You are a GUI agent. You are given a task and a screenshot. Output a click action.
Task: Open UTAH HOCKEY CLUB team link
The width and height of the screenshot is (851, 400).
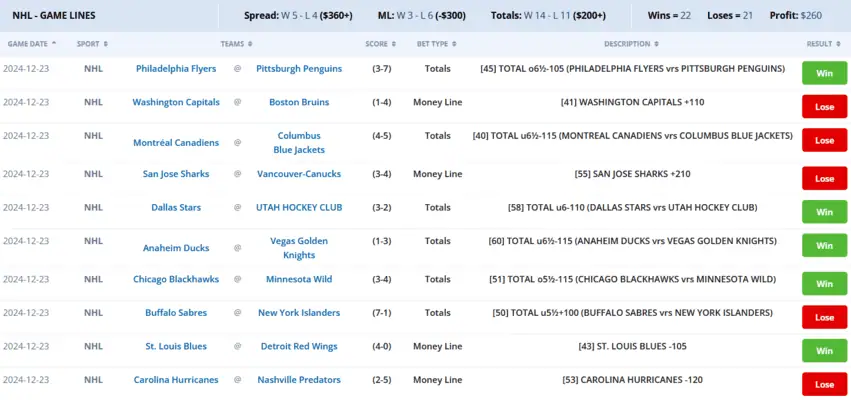[299, 208]
